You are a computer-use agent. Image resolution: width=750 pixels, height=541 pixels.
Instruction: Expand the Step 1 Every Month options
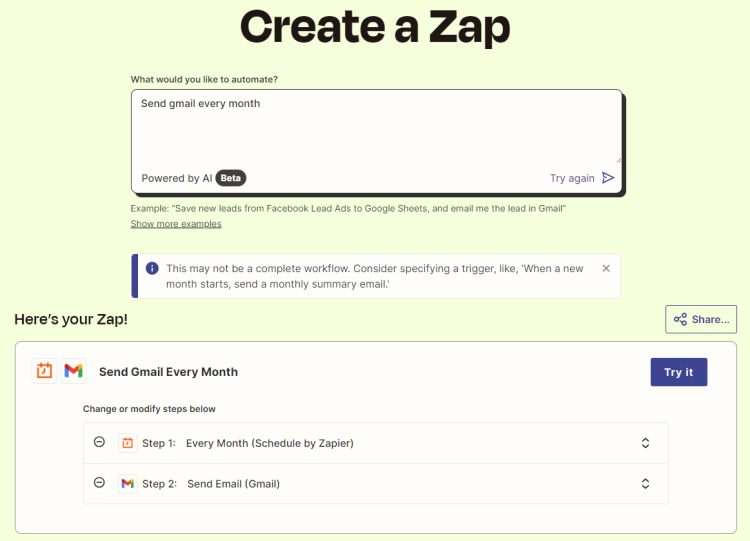click(x=645, y=443)
